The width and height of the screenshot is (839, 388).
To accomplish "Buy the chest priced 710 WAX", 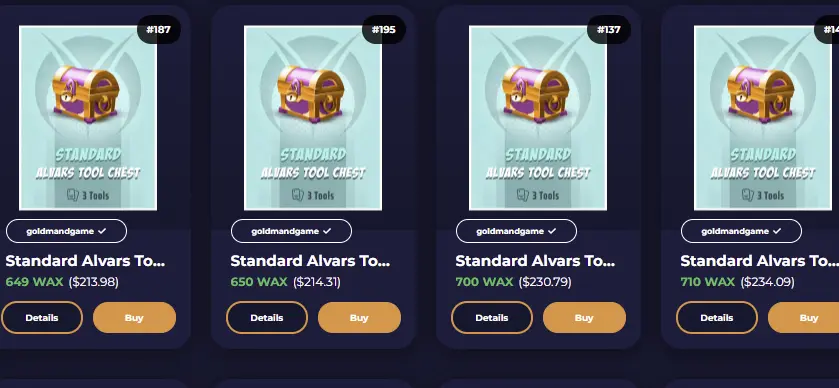I will (805, 318).
